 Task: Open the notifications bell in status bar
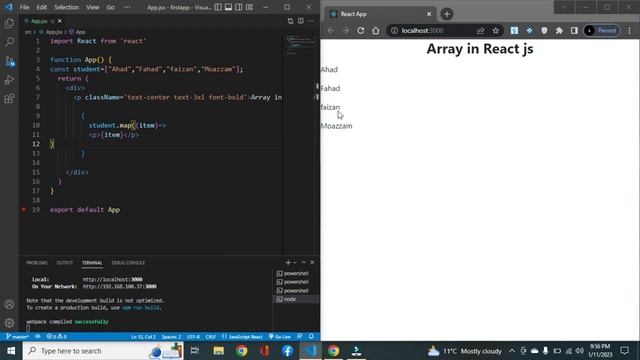pyautogui.click(x=311, y=337)
